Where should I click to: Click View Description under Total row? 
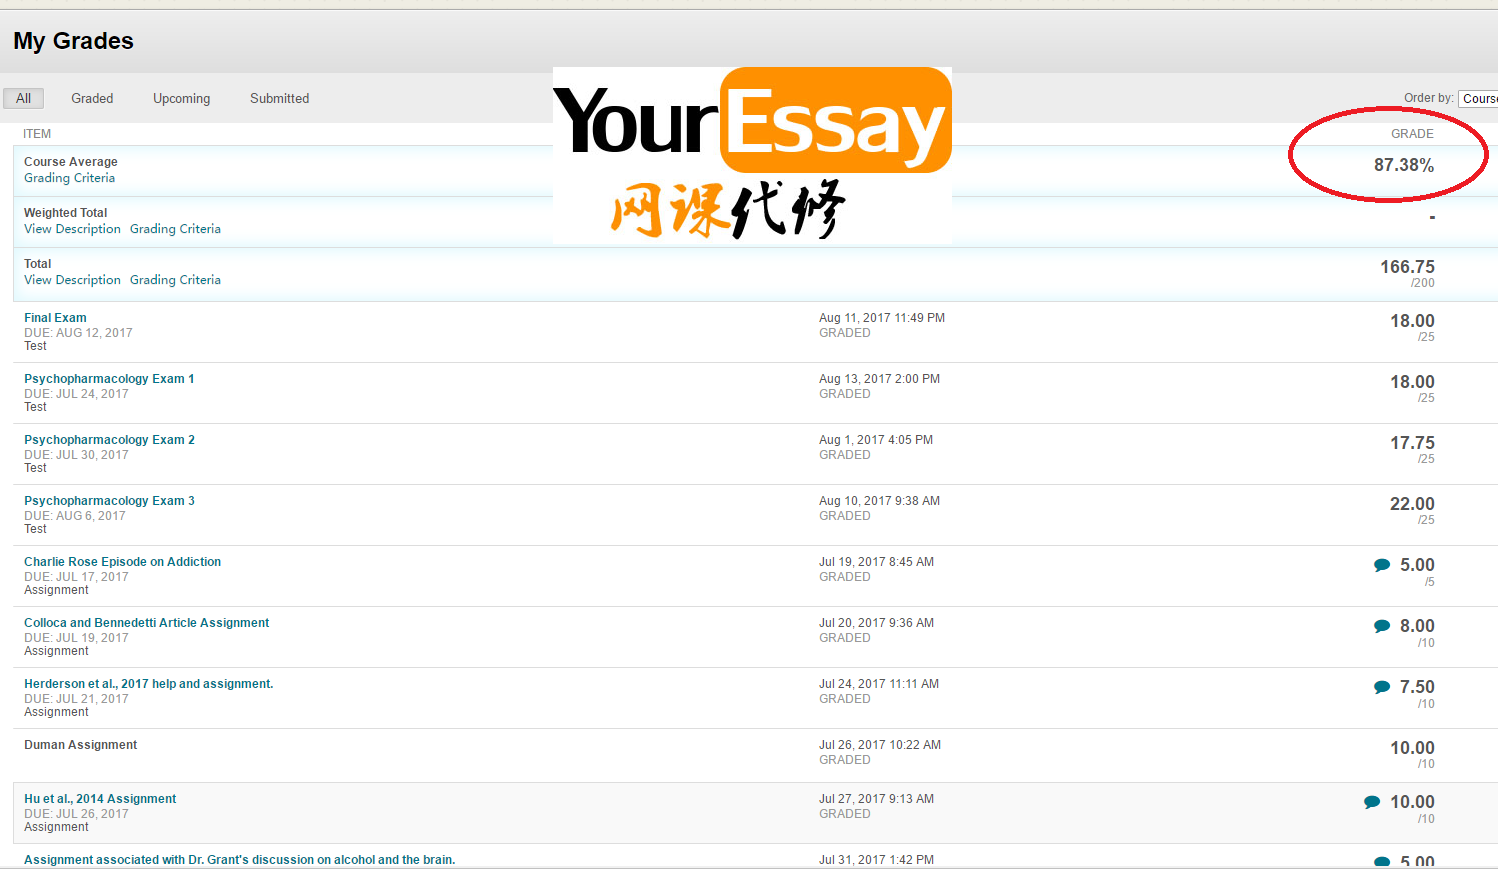(x=72, y=280)
